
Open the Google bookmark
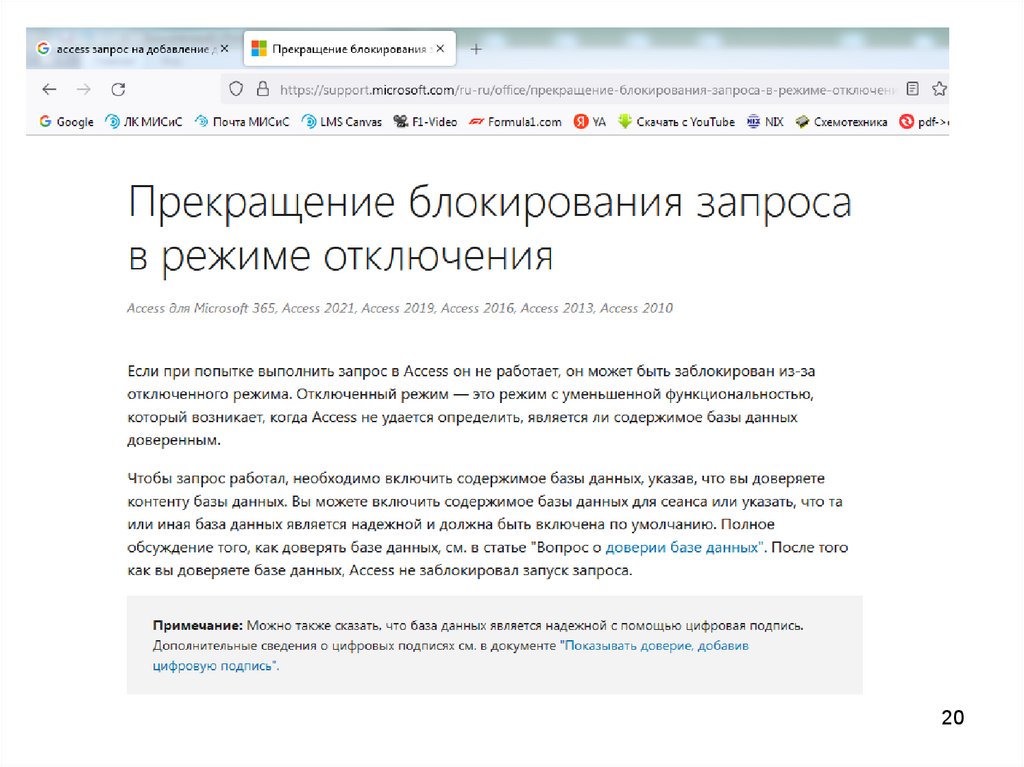pos(66,122)
